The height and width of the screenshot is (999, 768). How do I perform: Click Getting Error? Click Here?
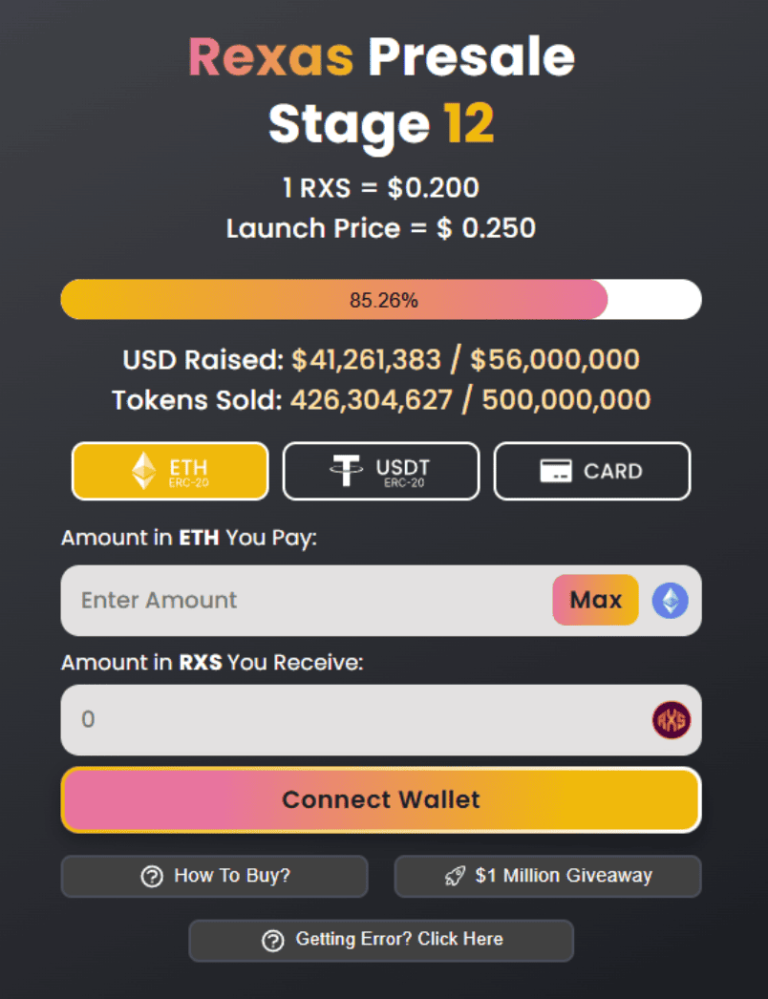point(381,940)
